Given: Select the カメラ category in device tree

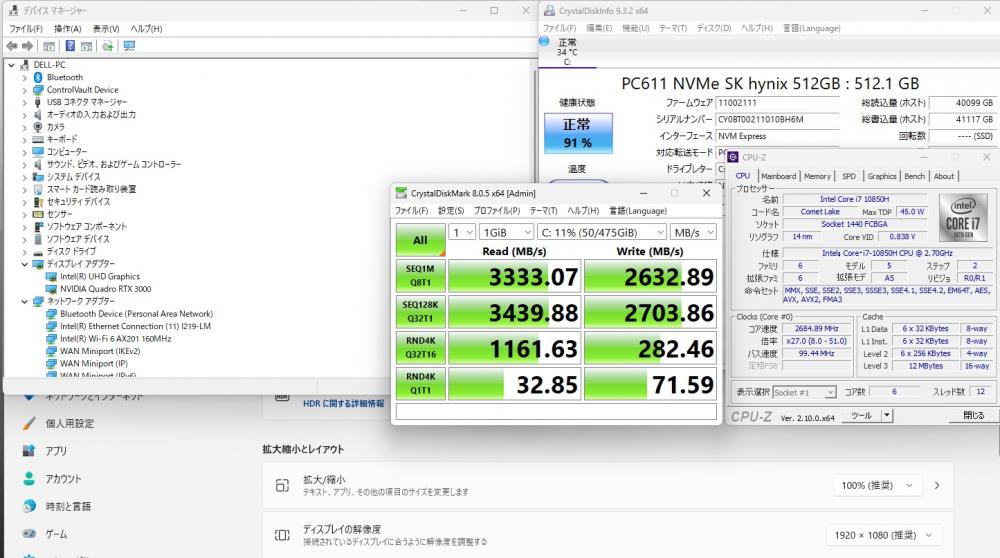Looking at the screenshot, I should (55, 127).
